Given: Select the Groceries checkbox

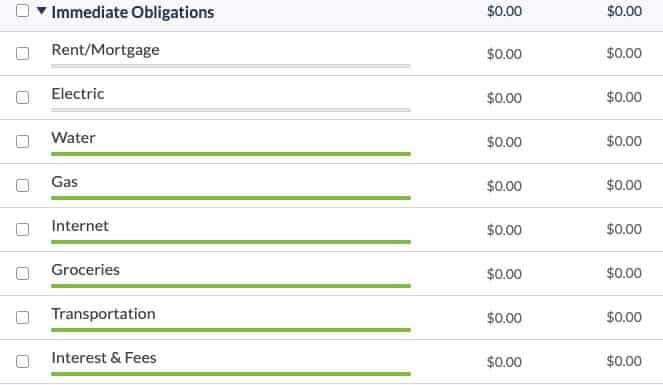Looking at the screenshot, I should point(22,273).
